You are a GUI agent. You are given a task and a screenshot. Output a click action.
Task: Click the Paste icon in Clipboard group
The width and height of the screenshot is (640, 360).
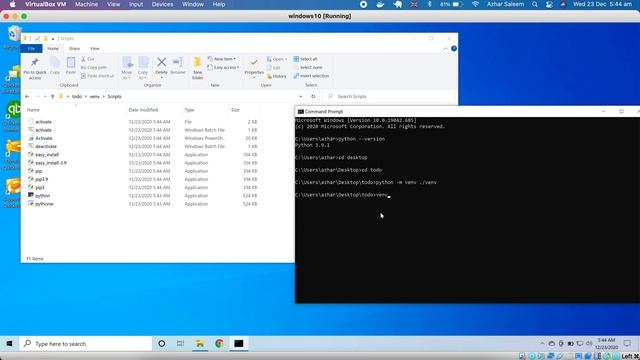click(x=71, y=66)
